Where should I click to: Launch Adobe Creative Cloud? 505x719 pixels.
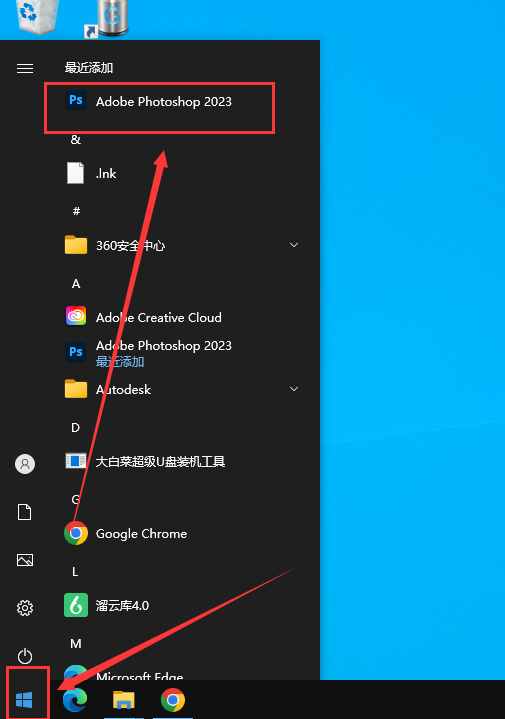[x=183, y=317]
